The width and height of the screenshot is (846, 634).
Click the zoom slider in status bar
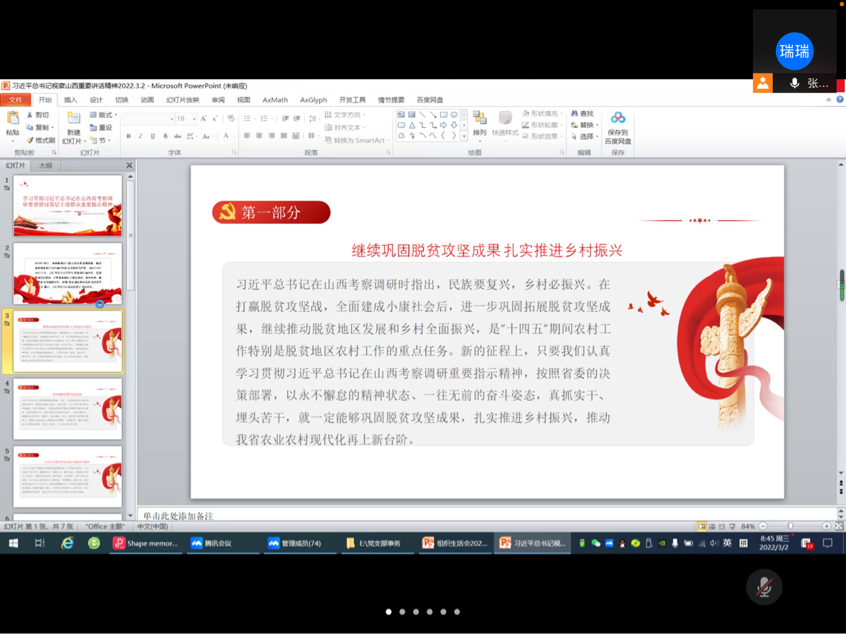791,526
